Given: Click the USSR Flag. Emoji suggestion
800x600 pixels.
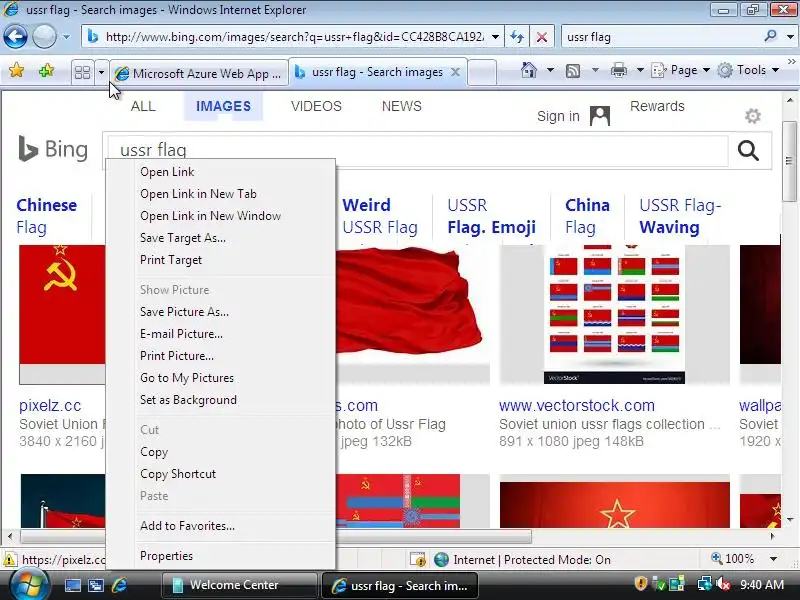Looking at the screenshot, I should tap(491, 216).
